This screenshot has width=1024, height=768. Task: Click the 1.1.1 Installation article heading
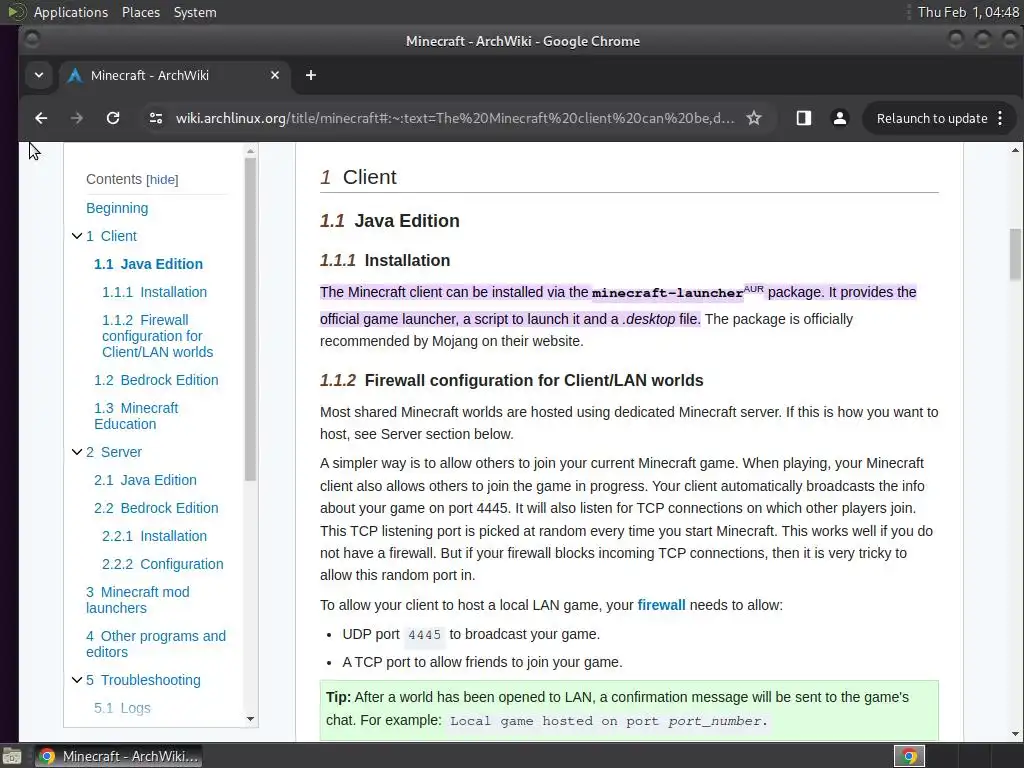pyautogui.click(x=385, y=261)
